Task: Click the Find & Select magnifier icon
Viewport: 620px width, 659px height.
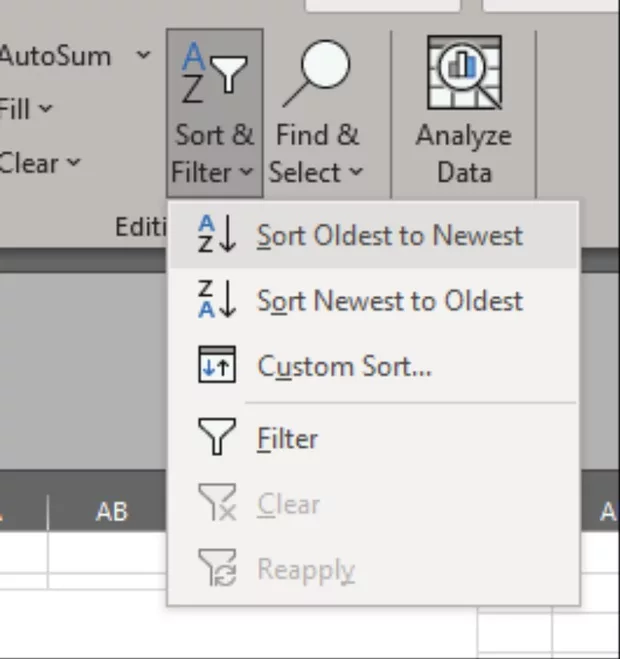Action: pos(317,75)
